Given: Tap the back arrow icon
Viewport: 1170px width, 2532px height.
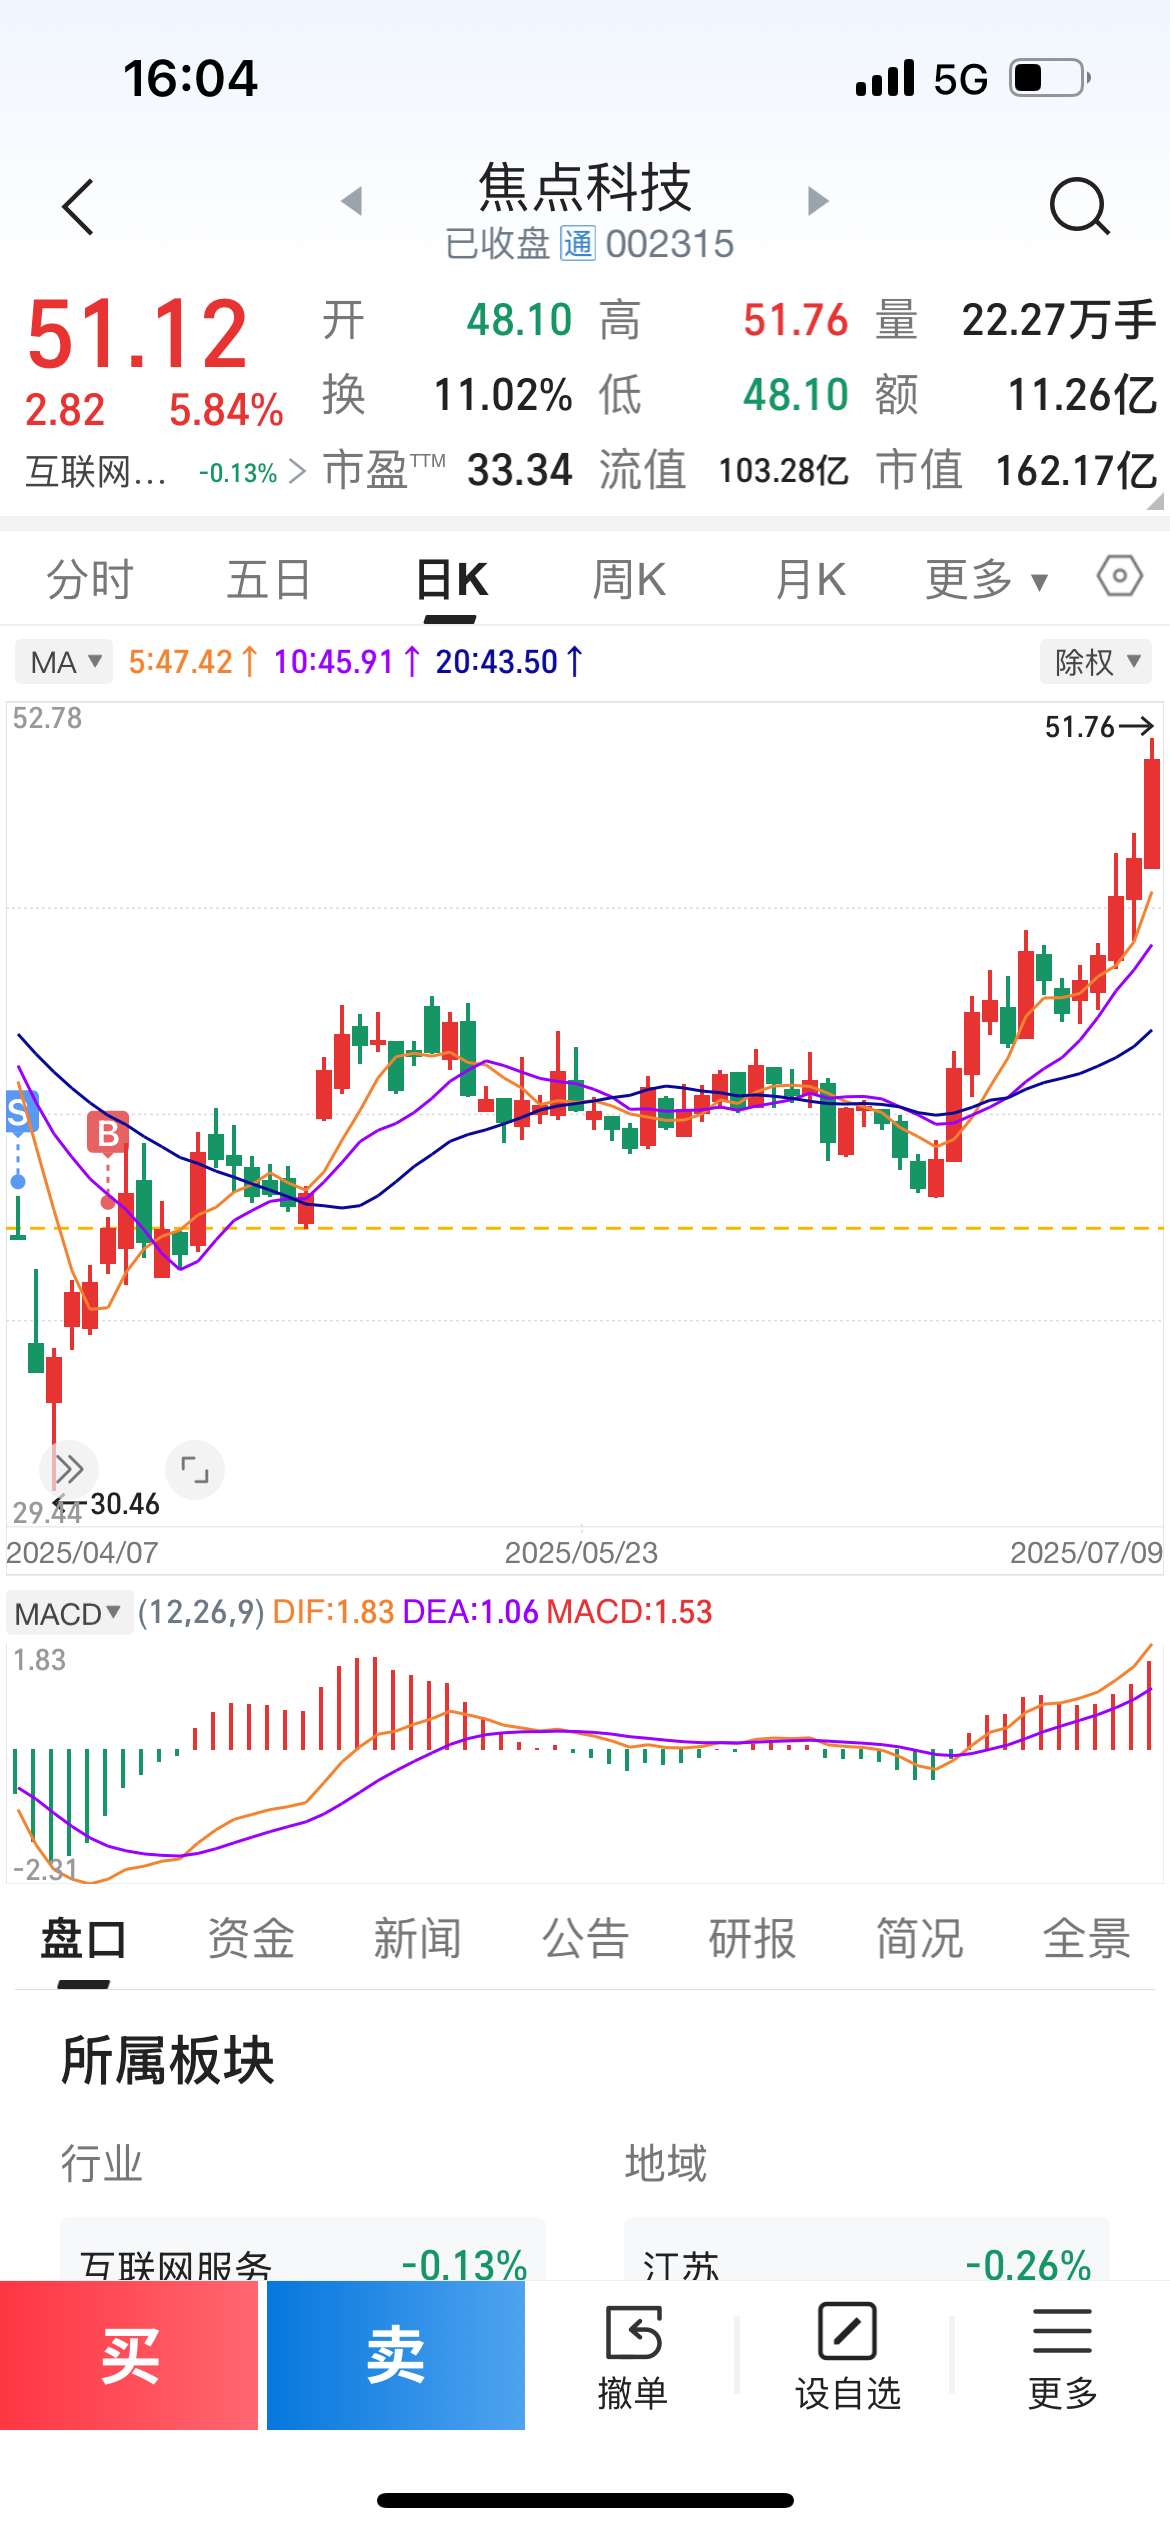Looking at the screenshot, I should [78, 207].
